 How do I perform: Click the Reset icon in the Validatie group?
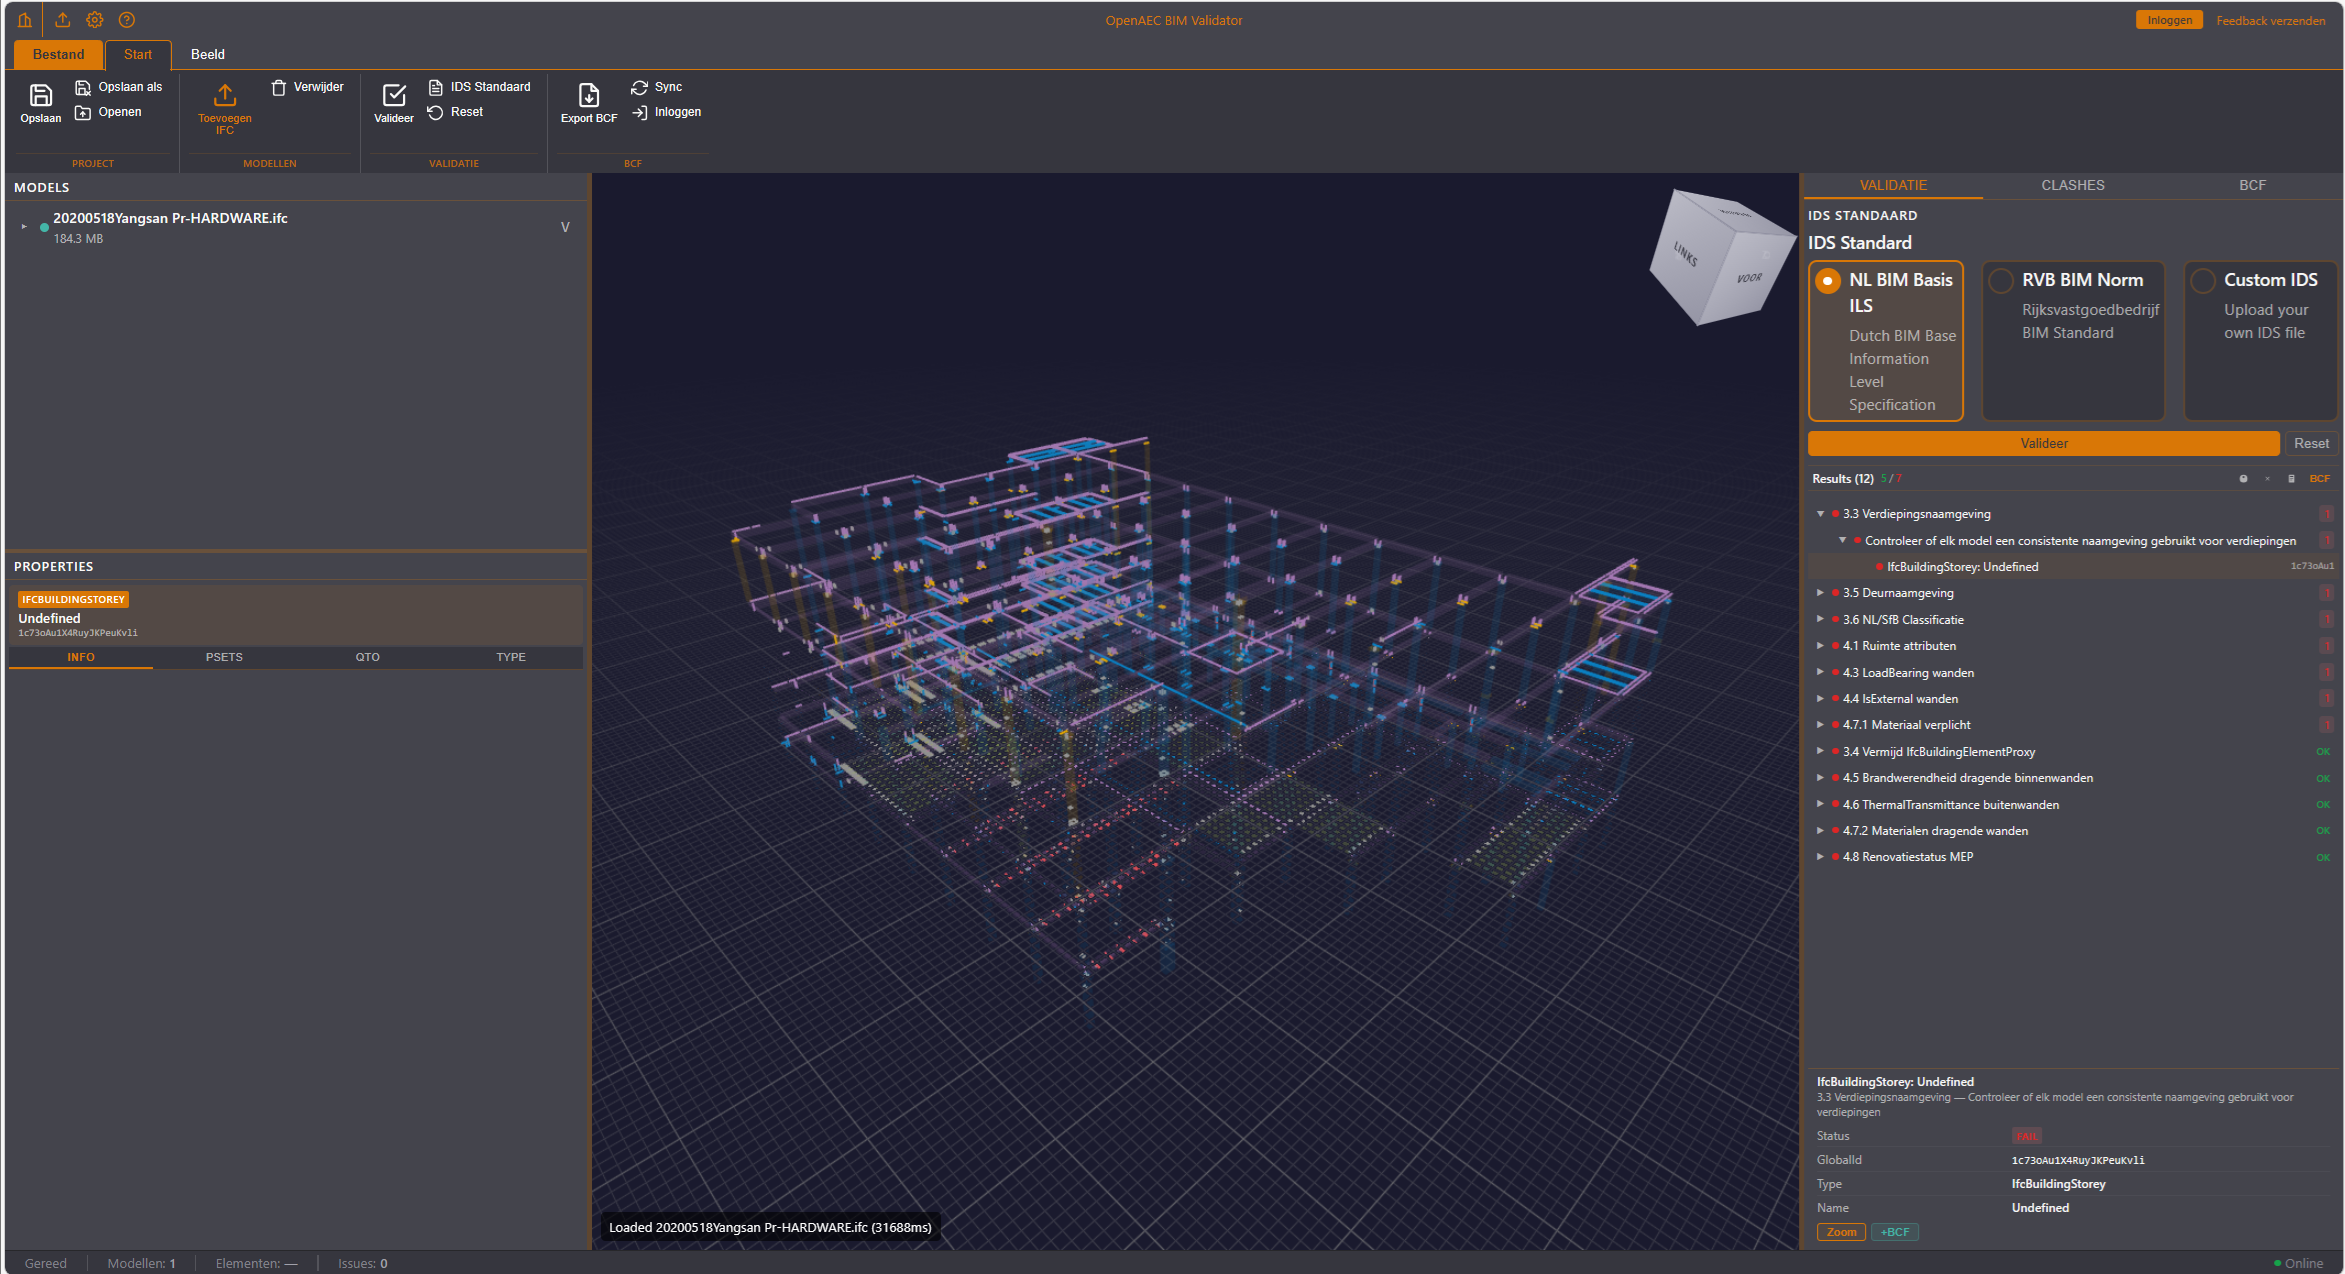click(x=436, y=112)
